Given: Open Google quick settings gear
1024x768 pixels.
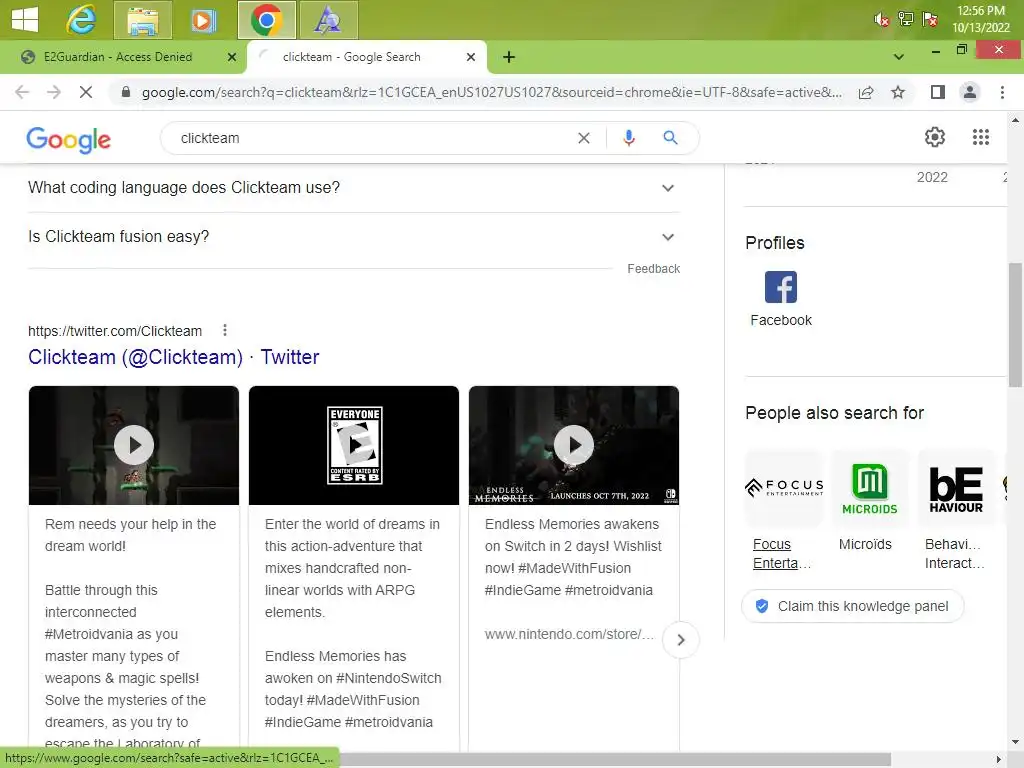Looking at the screenshot, I should [935, 137].
